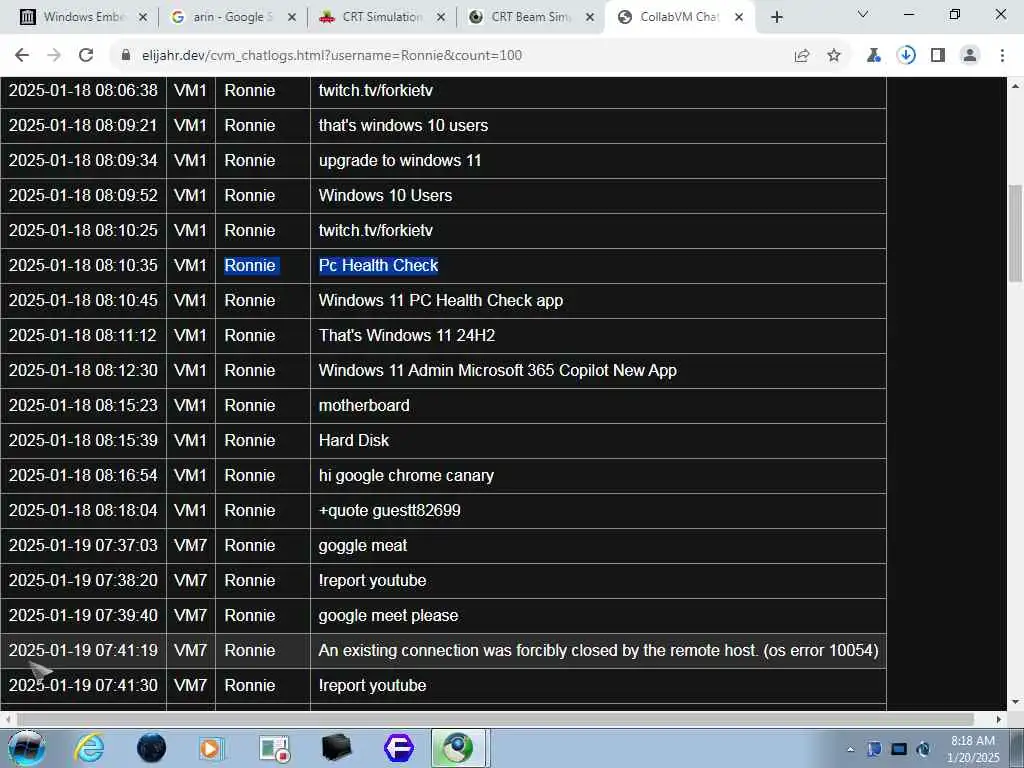
Task: Click the 'Pc Health Check' highlighted message
Action: (378, 265)
